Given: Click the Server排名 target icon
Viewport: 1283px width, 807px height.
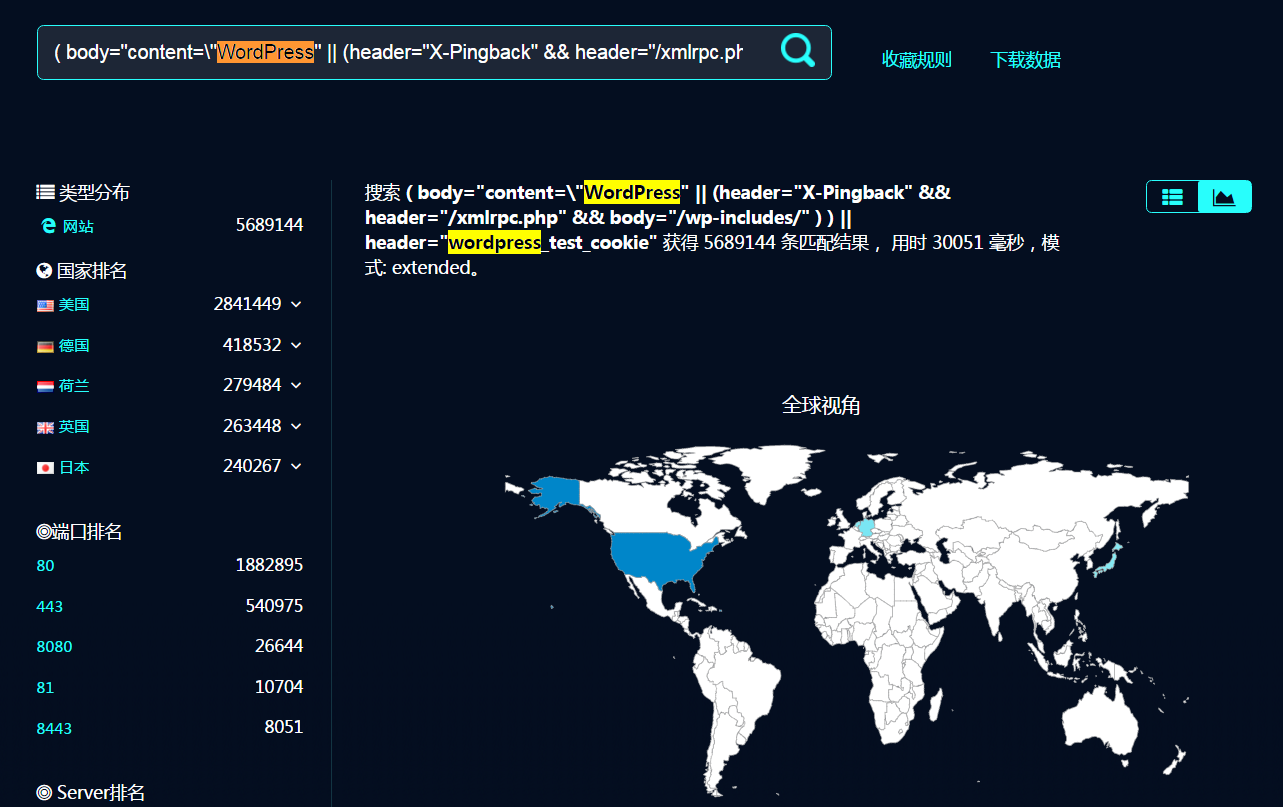Looking at the screenshot, I should [x=44, y=793].
